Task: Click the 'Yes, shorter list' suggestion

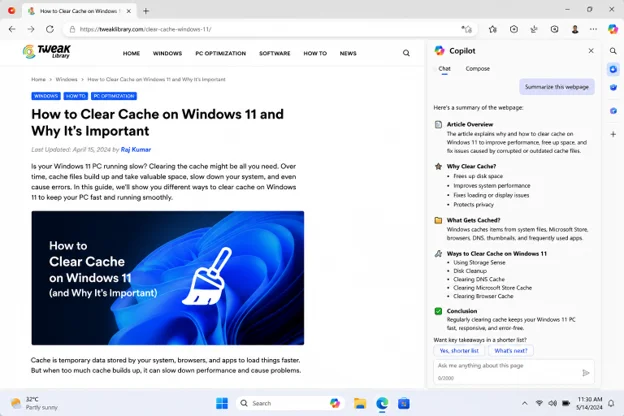Action: (x=459, y=351)
